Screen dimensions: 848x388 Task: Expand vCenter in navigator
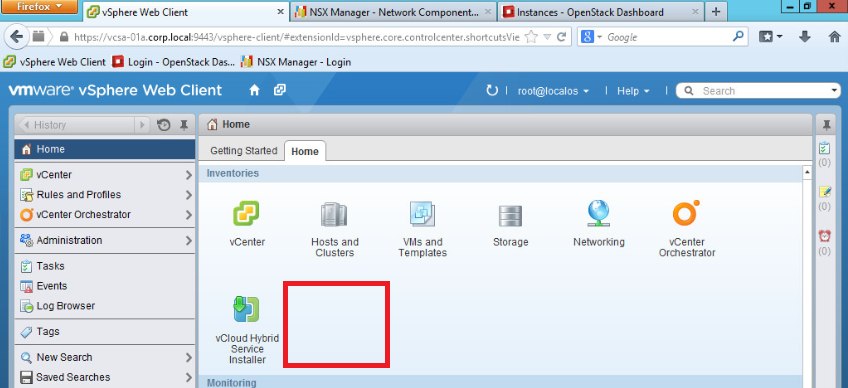pyautogui.click(x=188, y=175)
